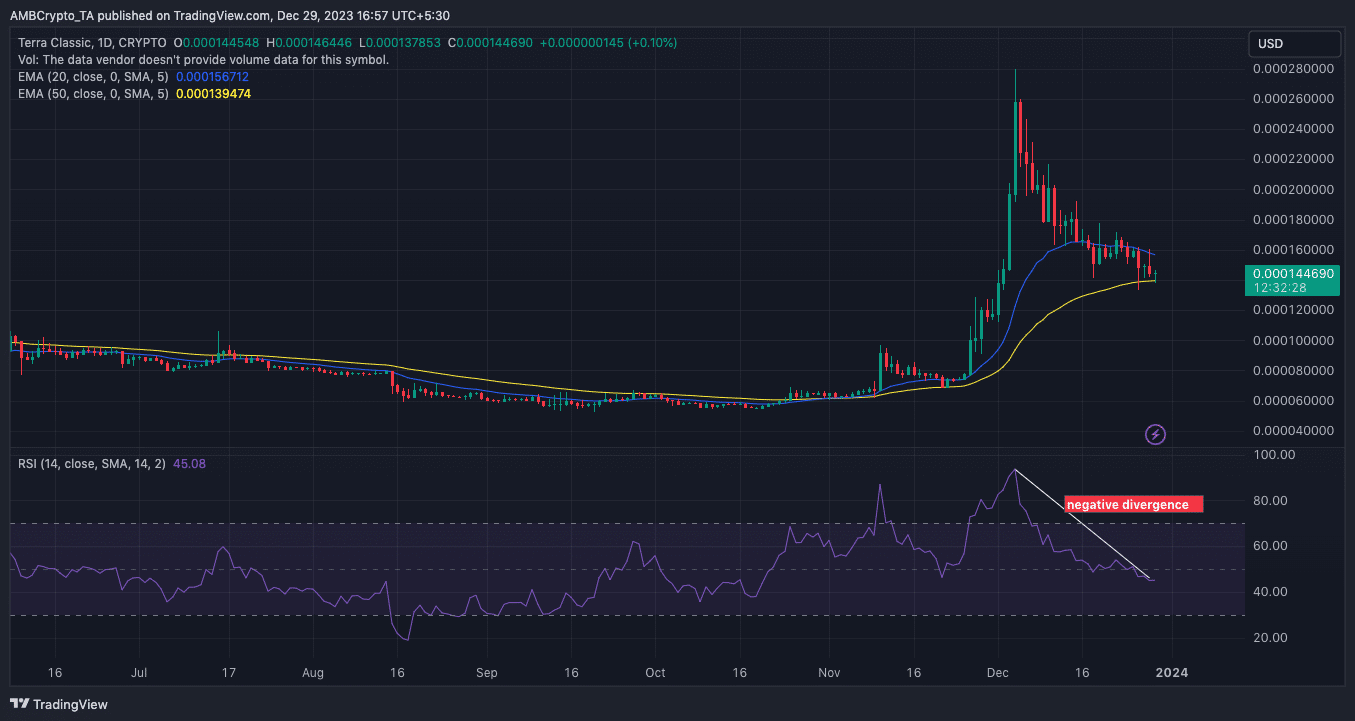
Task: Click the lightning bolt quick-trade icon on the chart
Action: (1155, 434)
